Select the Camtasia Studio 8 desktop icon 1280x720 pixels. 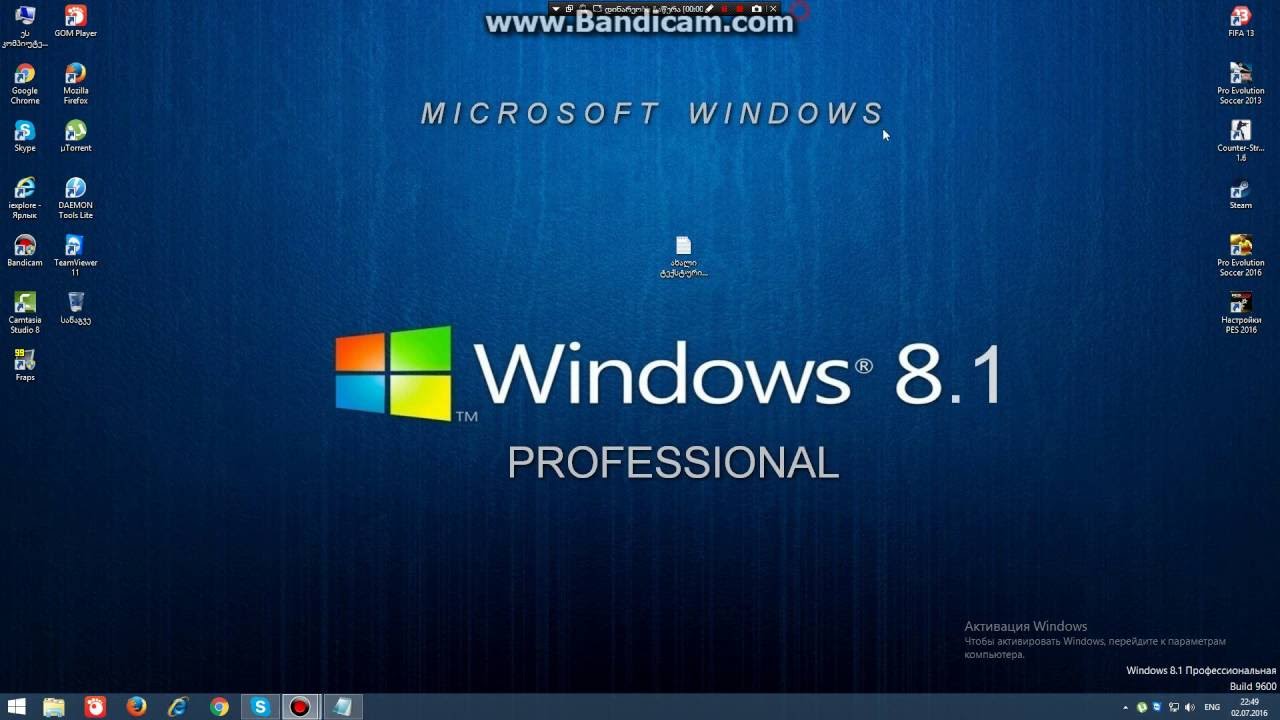25,313
